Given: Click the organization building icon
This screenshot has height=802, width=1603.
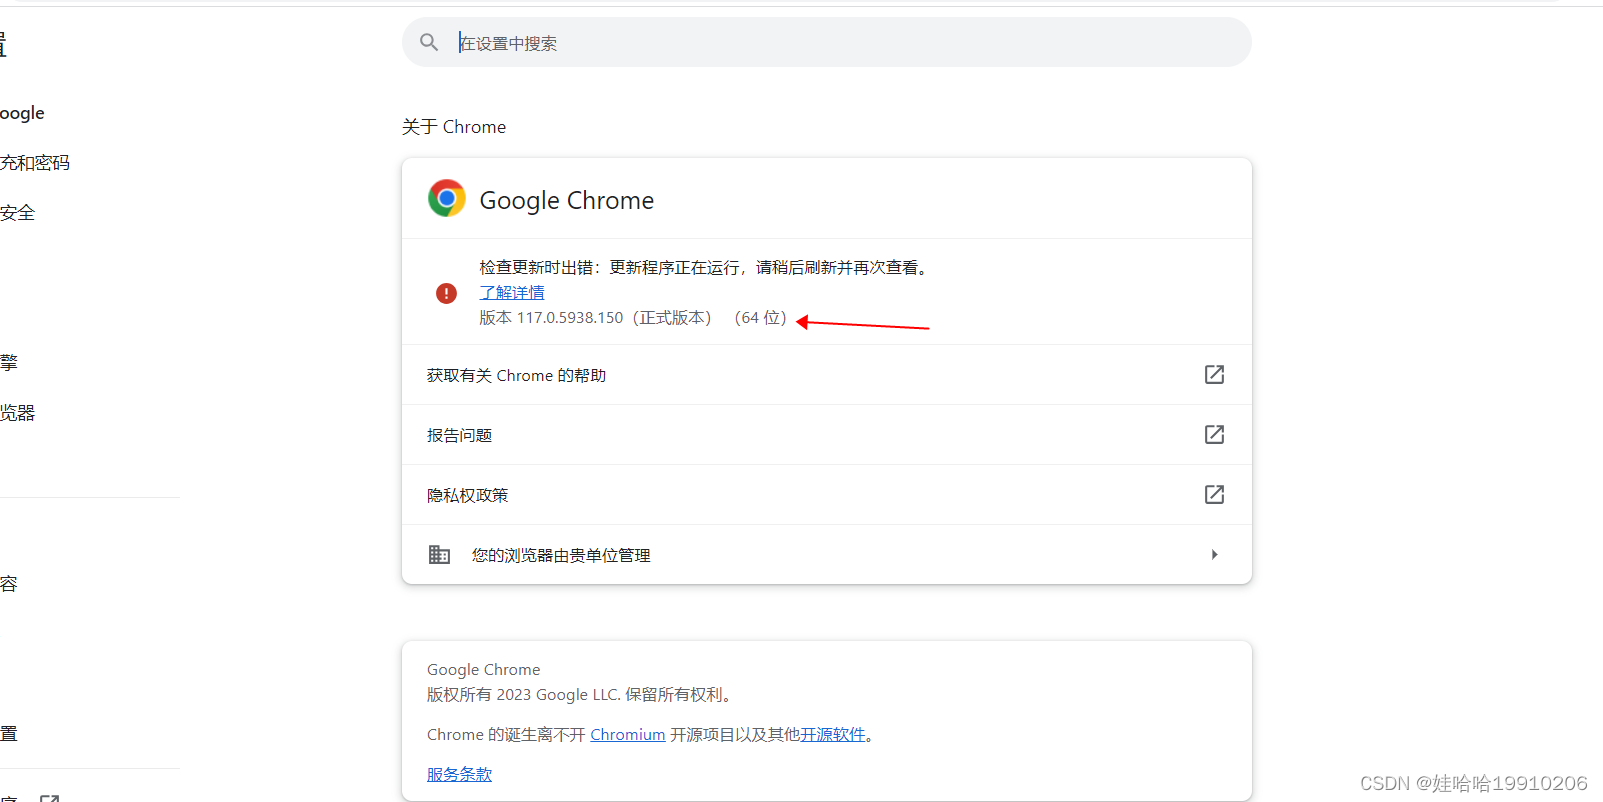Looking at the screenshot, I should [439, 554].
